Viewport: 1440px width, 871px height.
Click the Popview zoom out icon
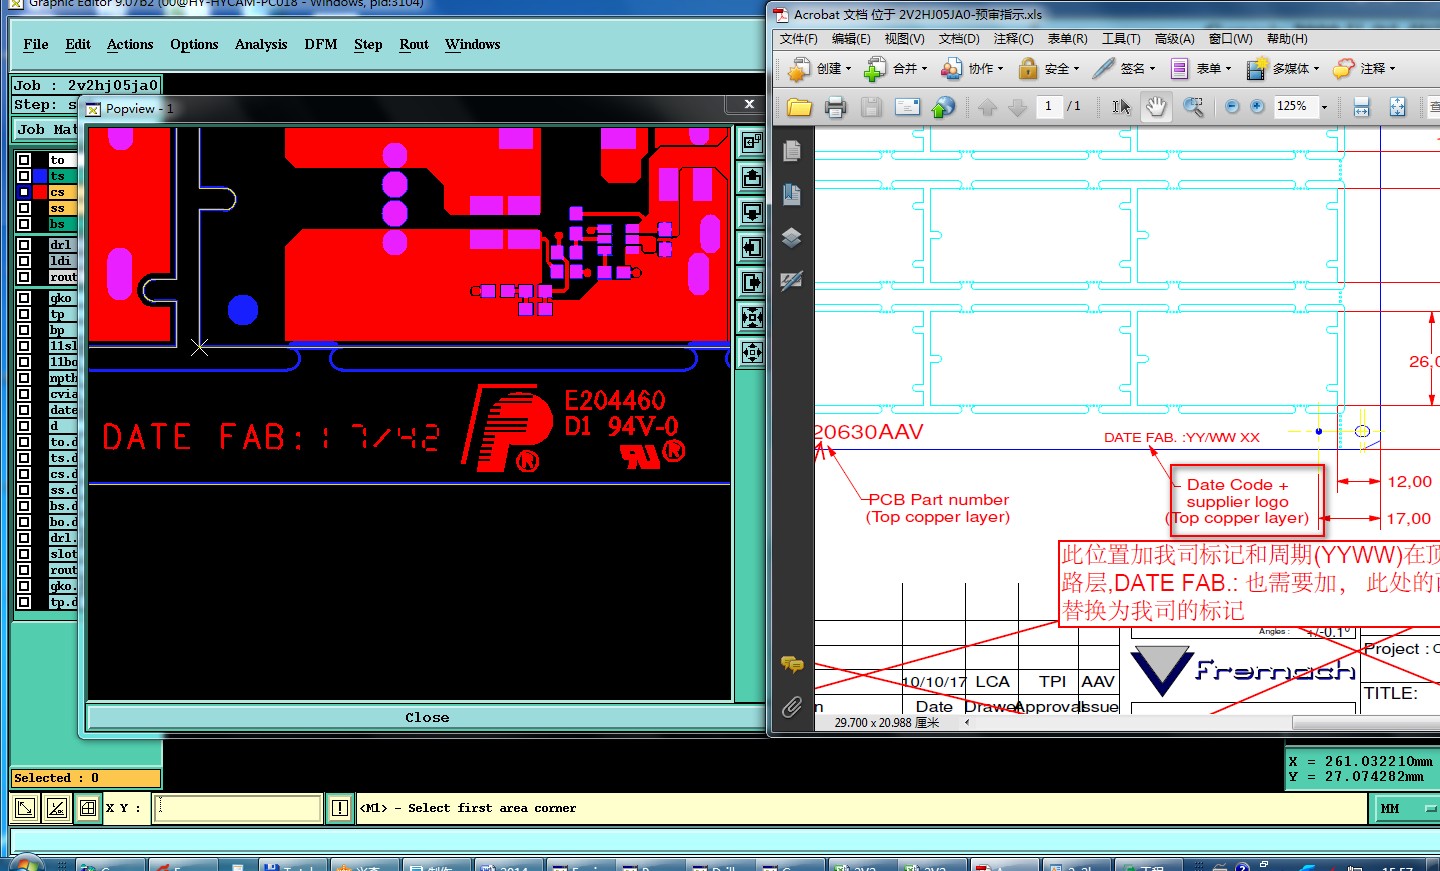click(751, 353)
